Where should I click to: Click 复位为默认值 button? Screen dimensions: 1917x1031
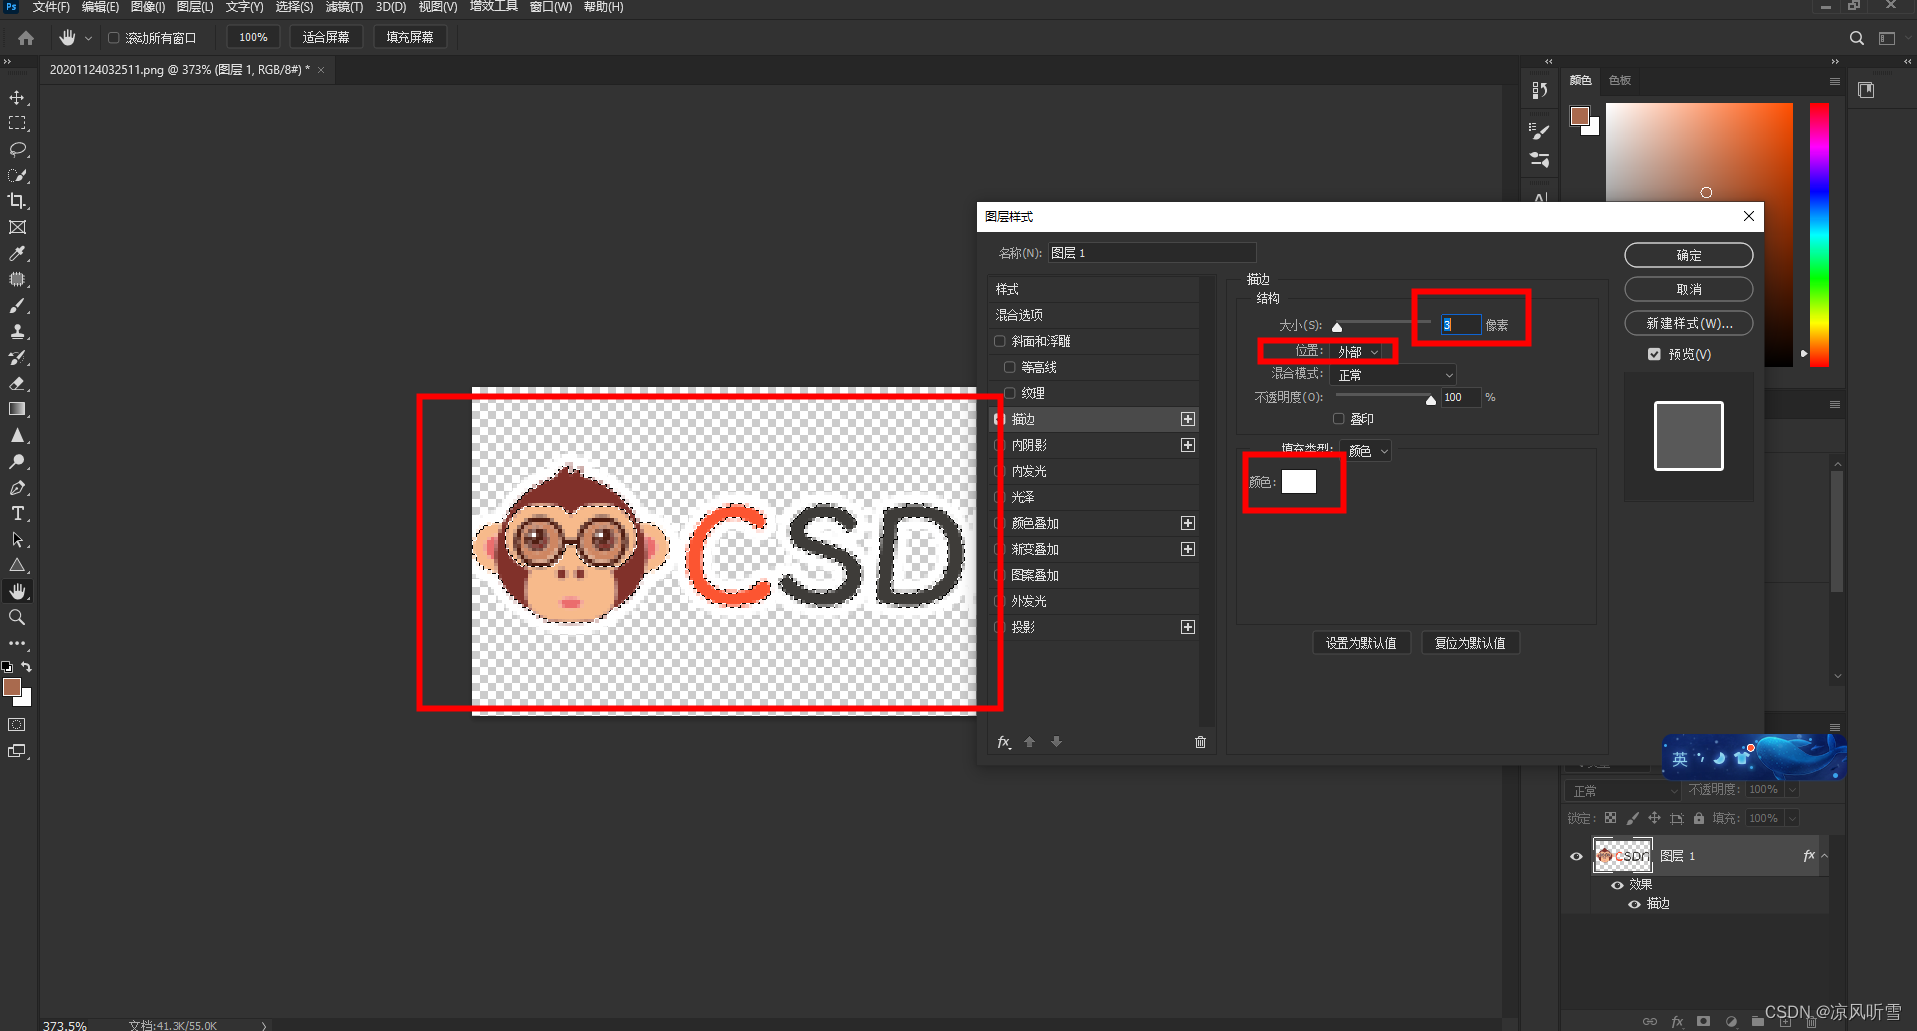pos(1470,643)
